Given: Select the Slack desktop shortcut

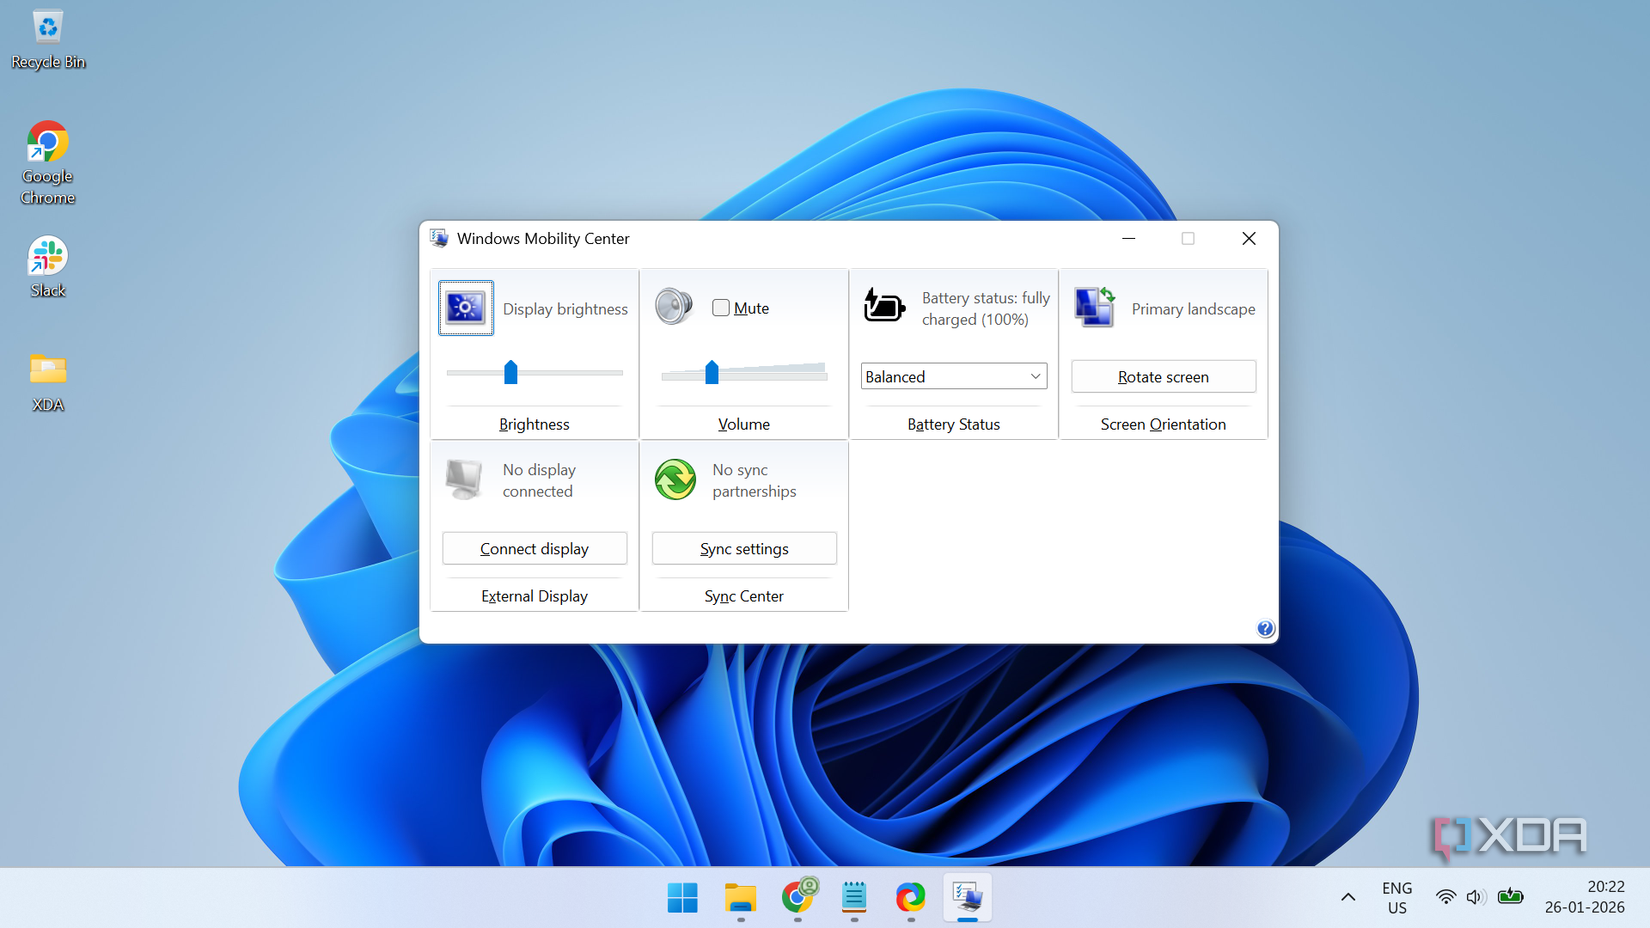Looking at the screenshot, I should 48,267.
